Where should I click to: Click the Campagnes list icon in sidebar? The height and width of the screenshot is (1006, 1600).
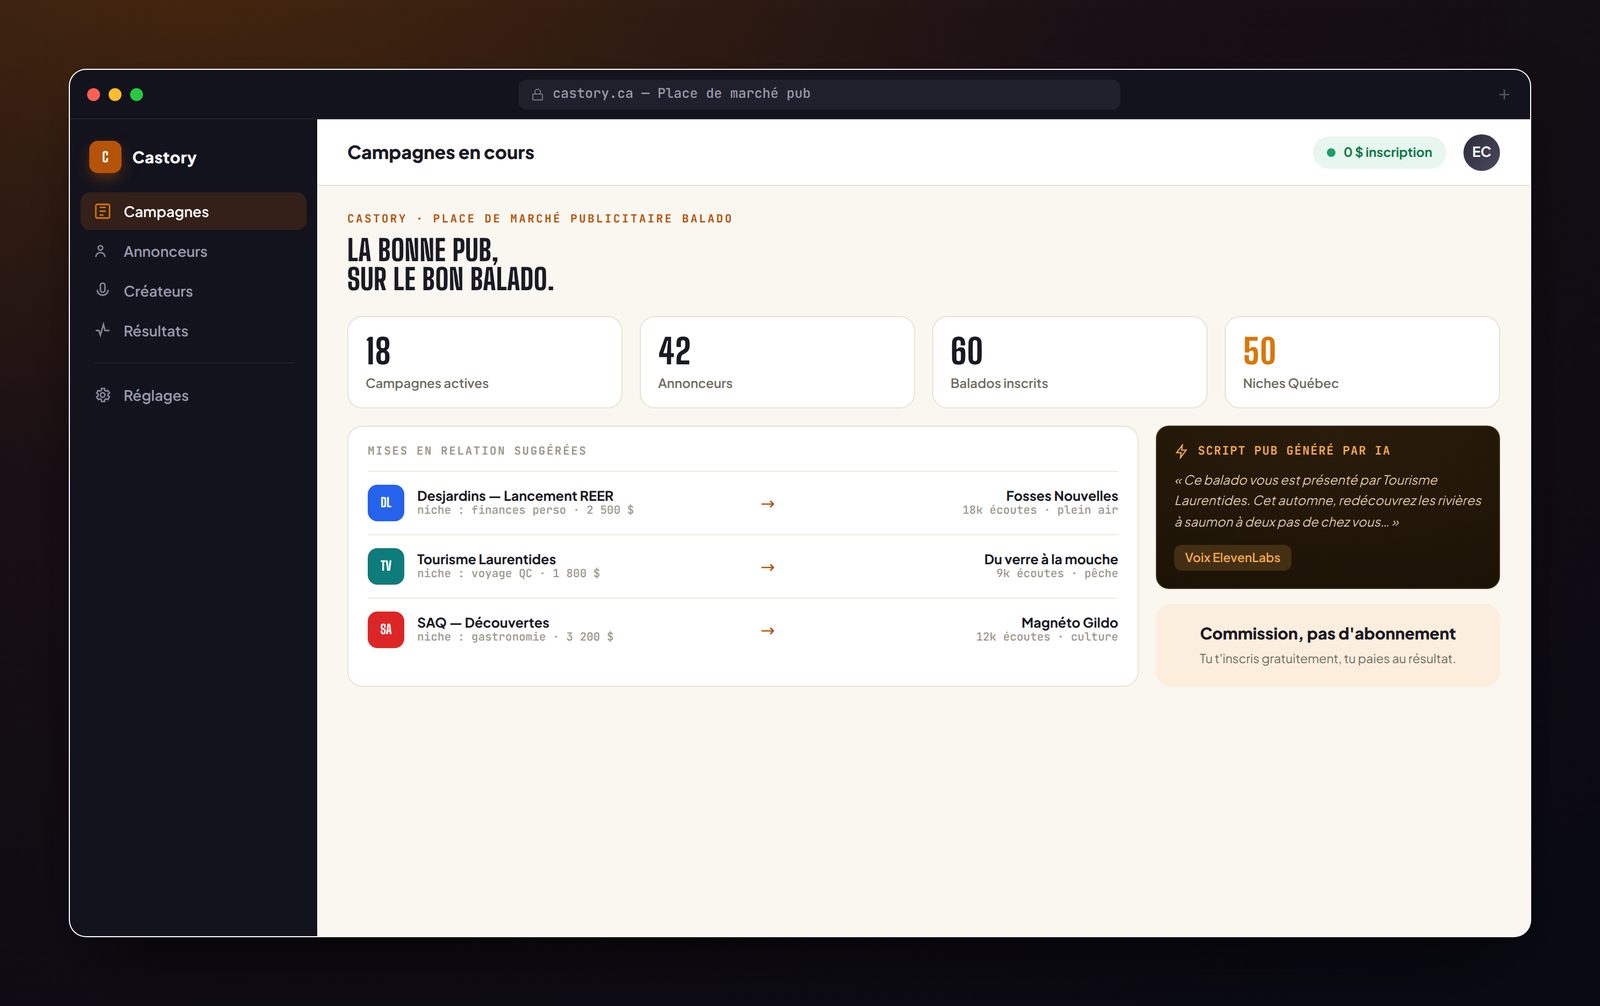102,211
